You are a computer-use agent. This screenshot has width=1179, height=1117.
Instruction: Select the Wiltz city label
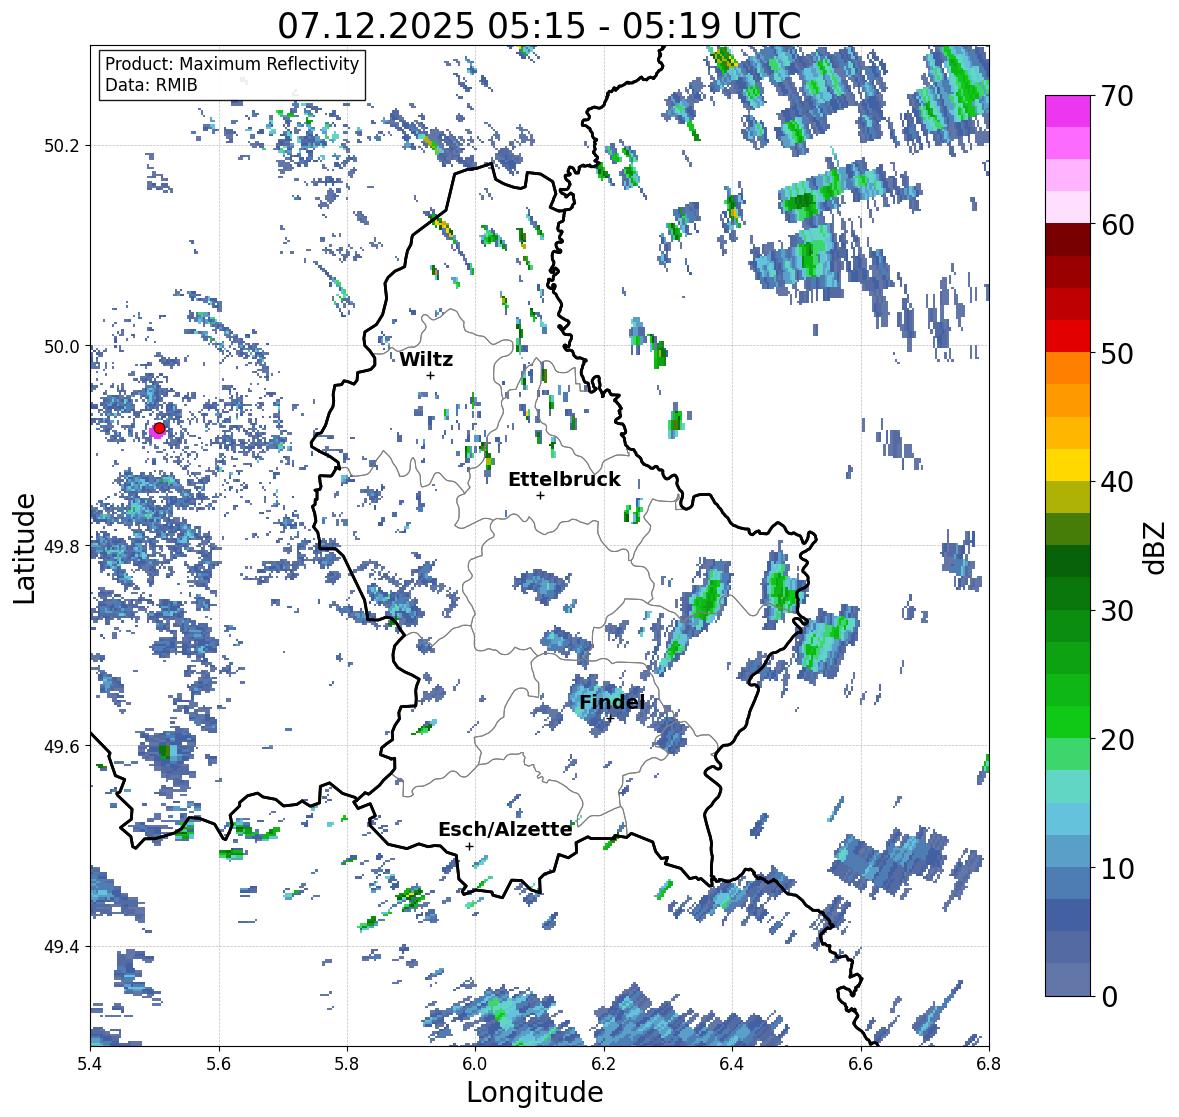click(426, 359)
